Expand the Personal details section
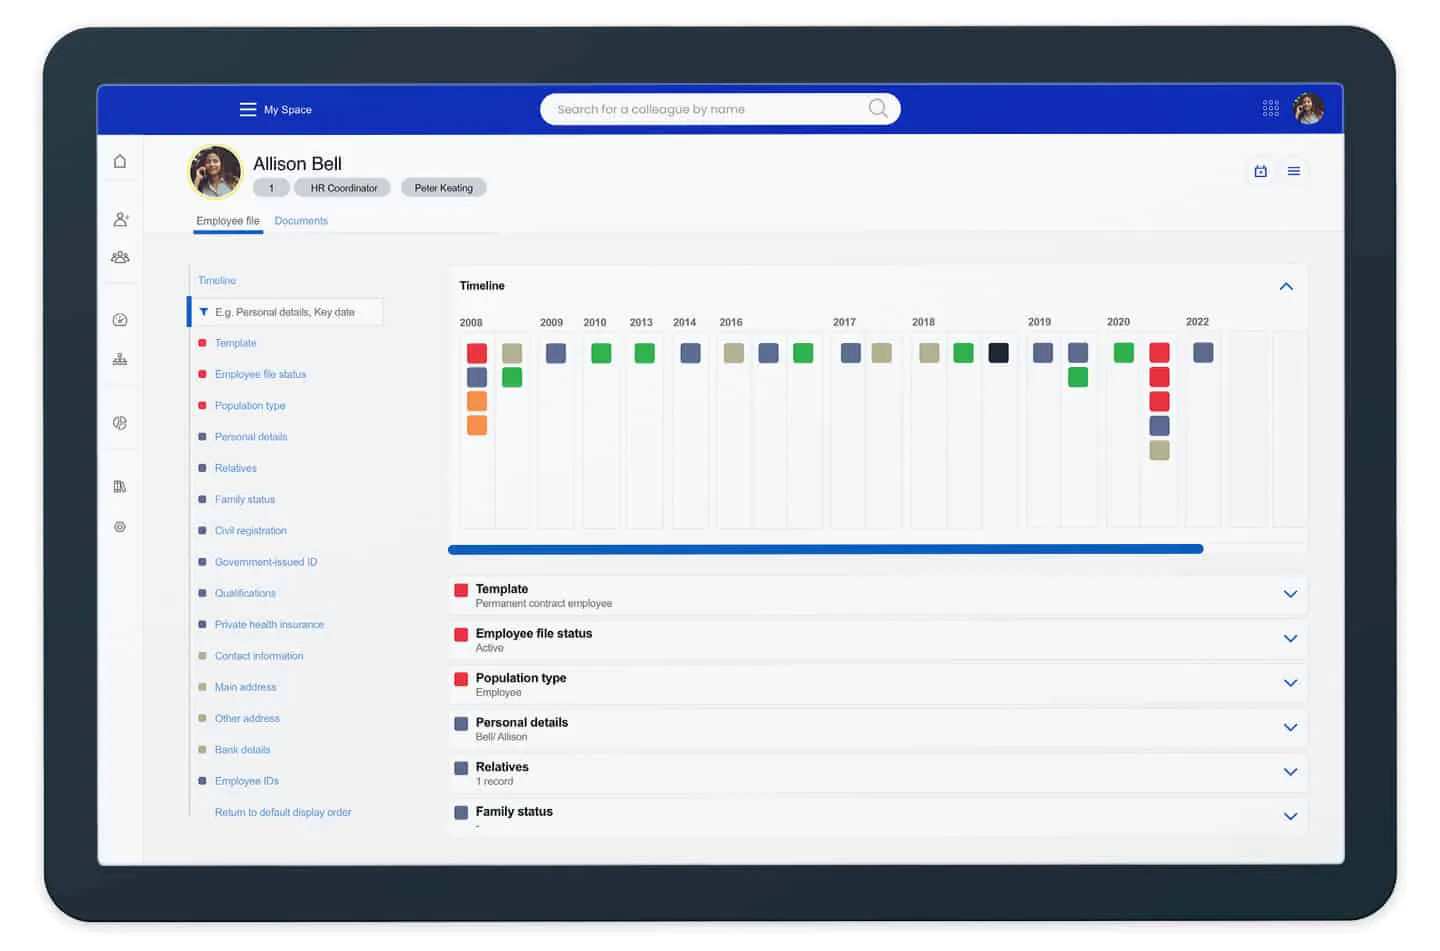The image size is (1440, 951). click(x=1290, y=728)
